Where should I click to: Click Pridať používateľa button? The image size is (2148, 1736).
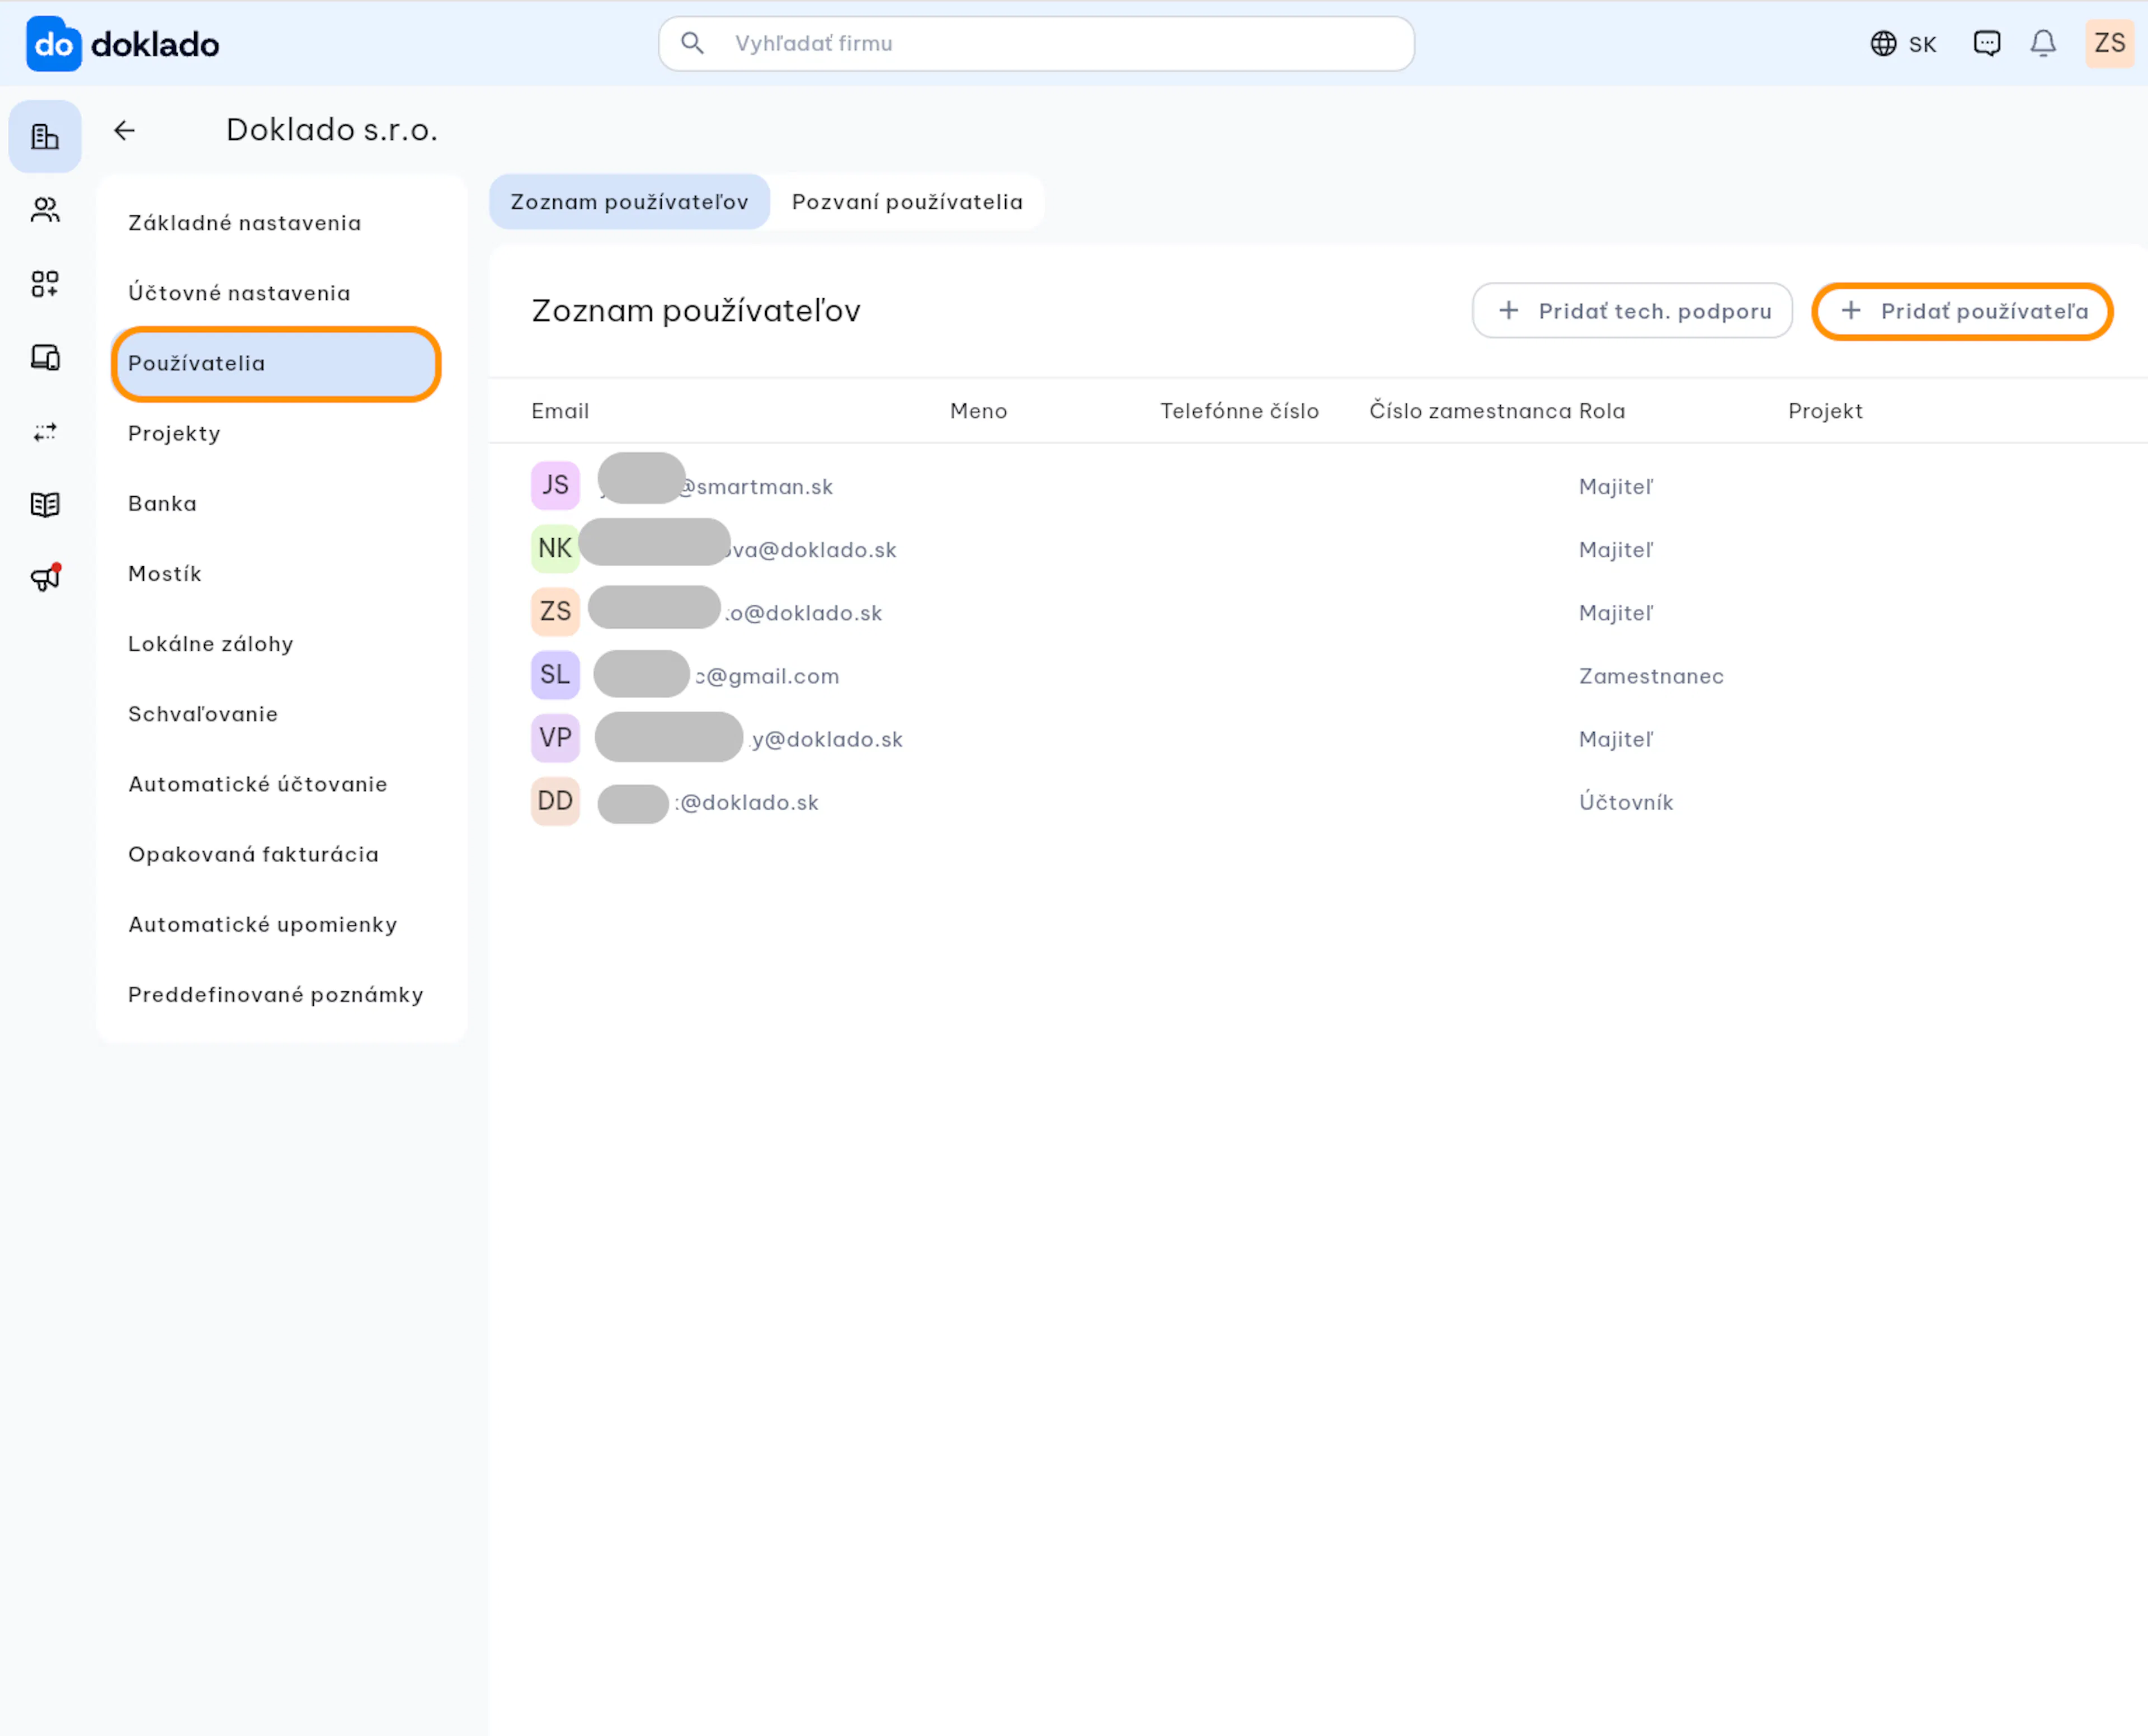(x=1962, y=311)
